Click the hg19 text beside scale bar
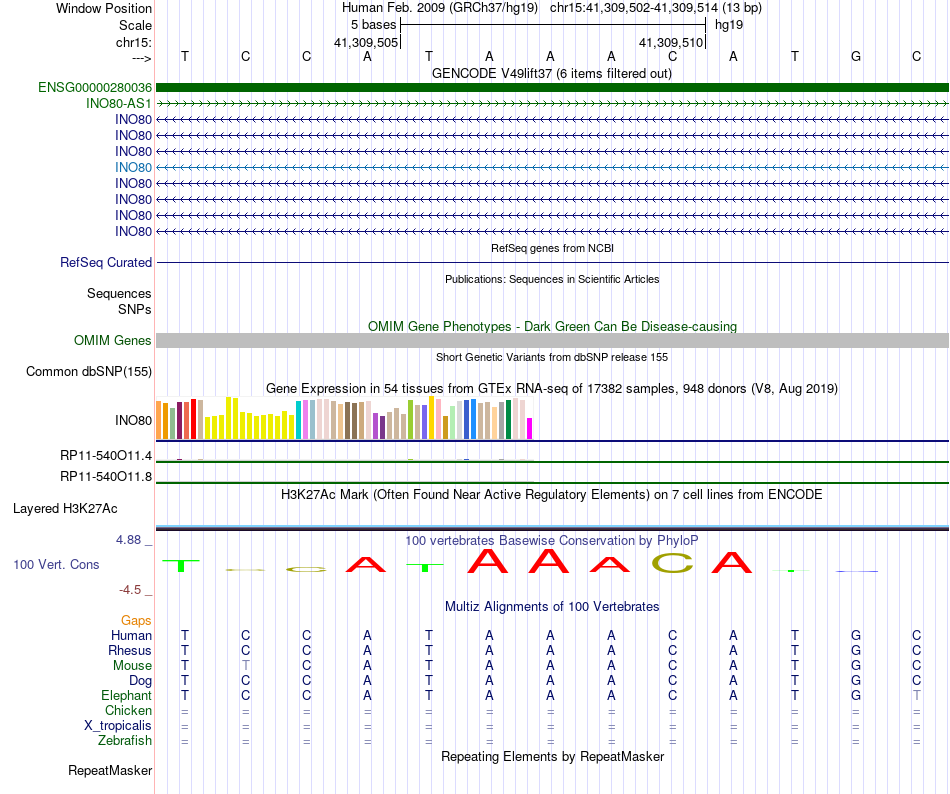The image size is (950, 794). tap(729, 25)
